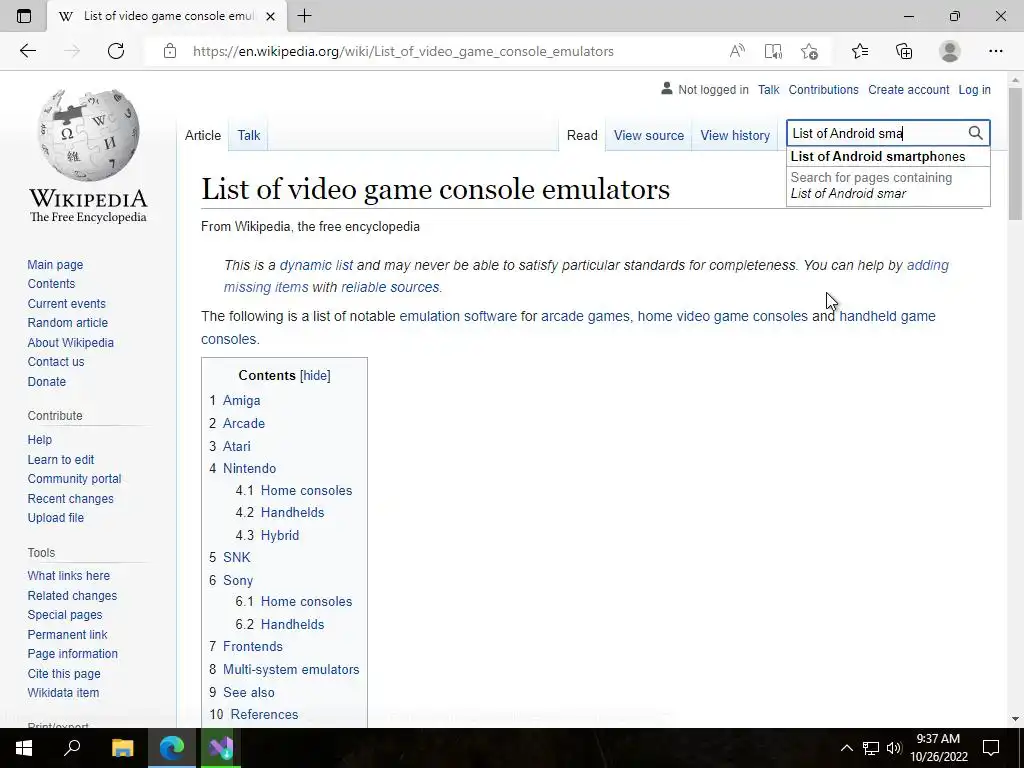1024x768 pixels.
Task: Open a new tab with plus icon
Action: pos(304,16)
